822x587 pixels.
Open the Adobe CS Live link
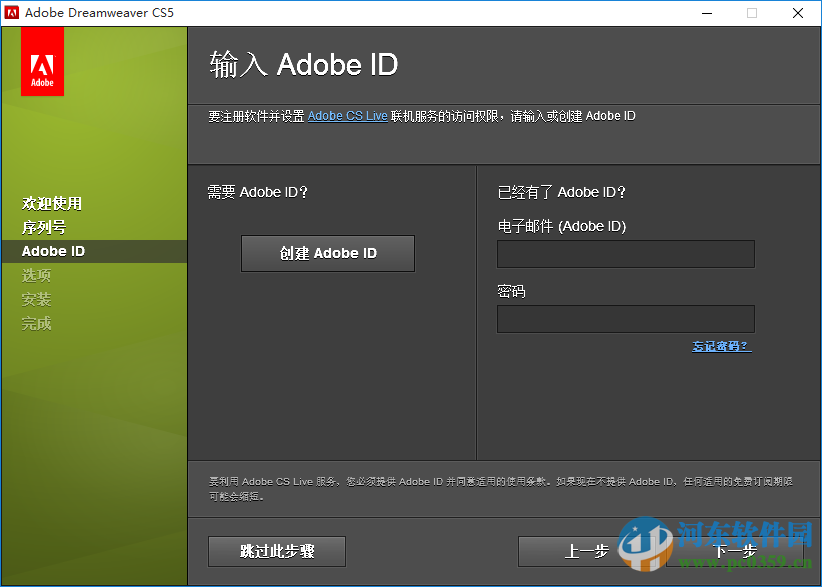tap(347, 115)
